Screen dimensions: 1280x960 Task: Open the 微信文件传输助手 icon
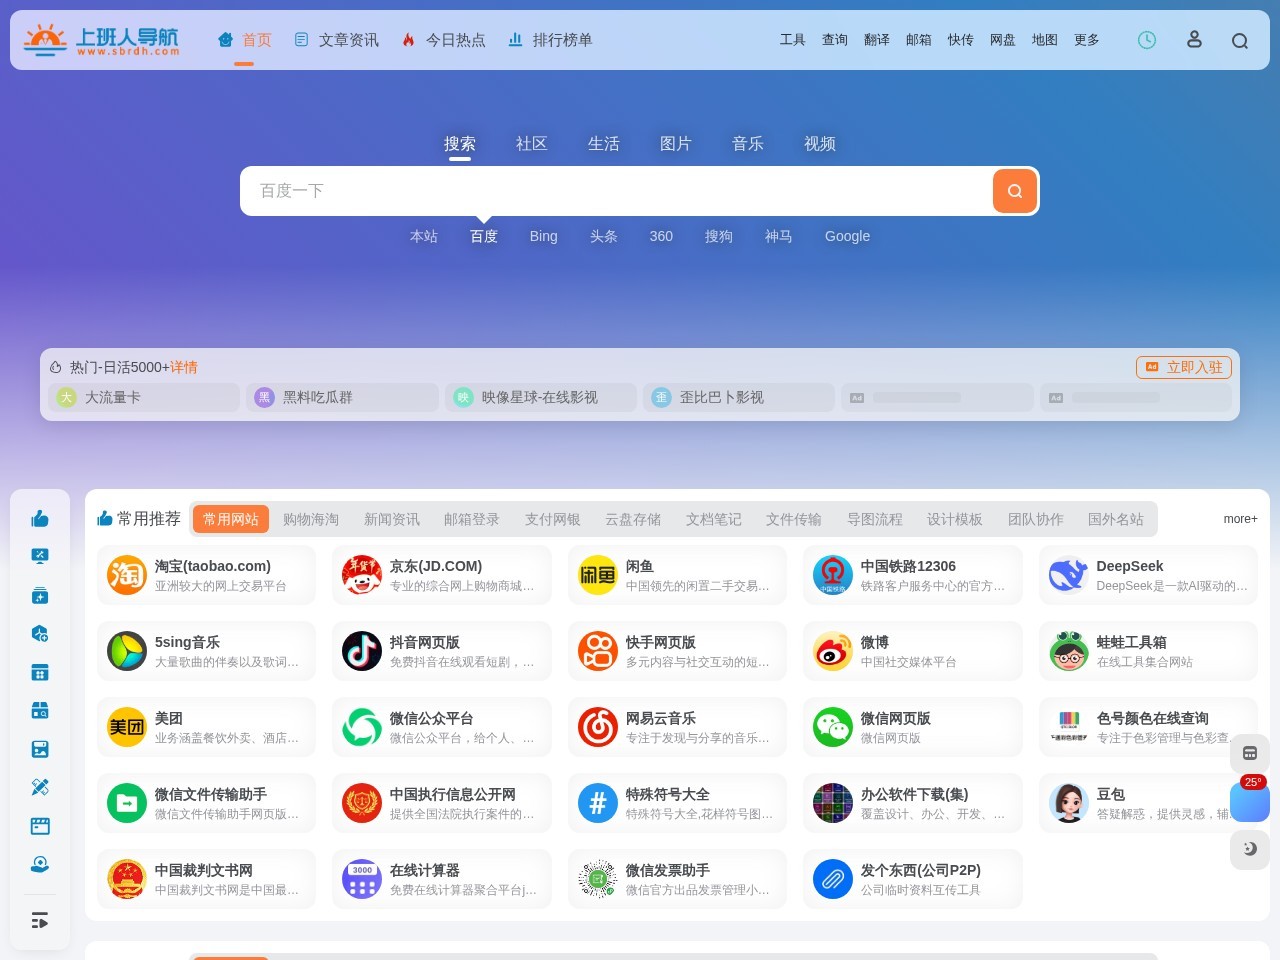[x=127, y=803]
